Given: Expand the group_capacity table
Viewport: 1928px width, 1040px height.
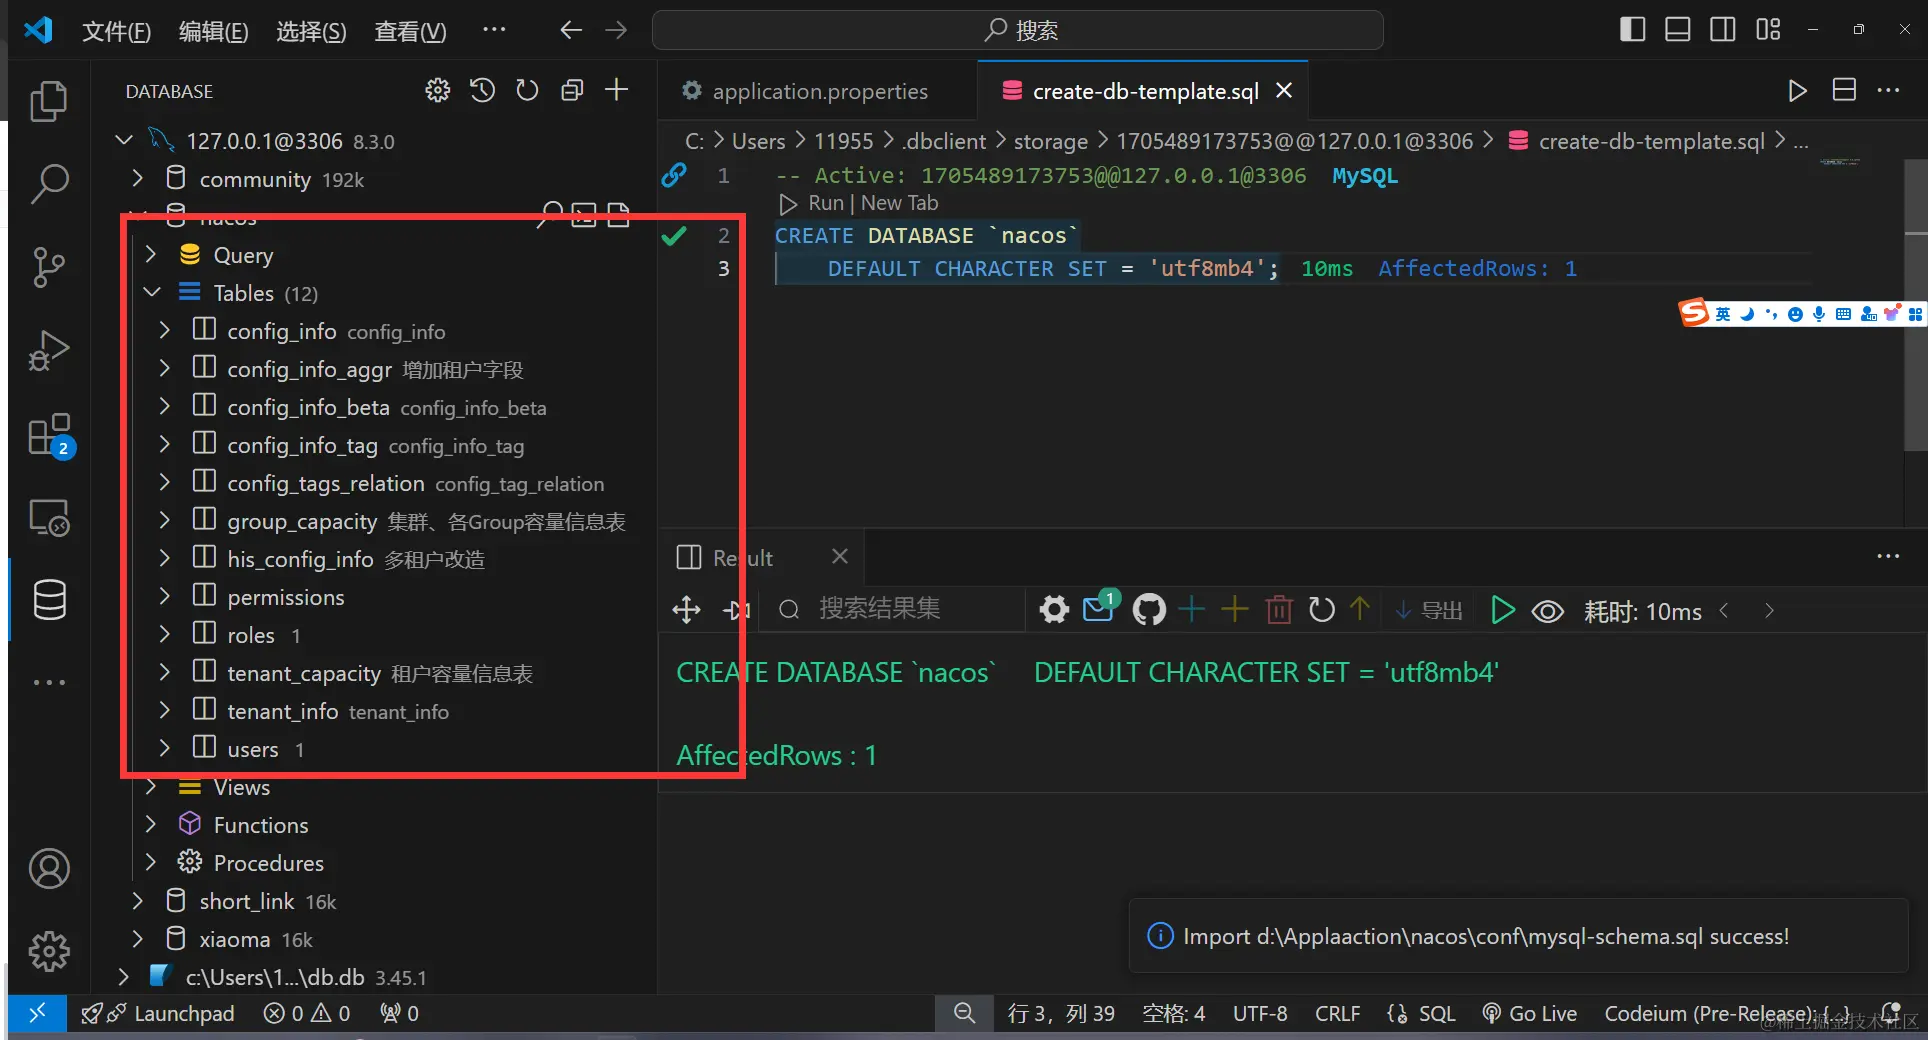Looking at the screenshot, I should 165,521.
